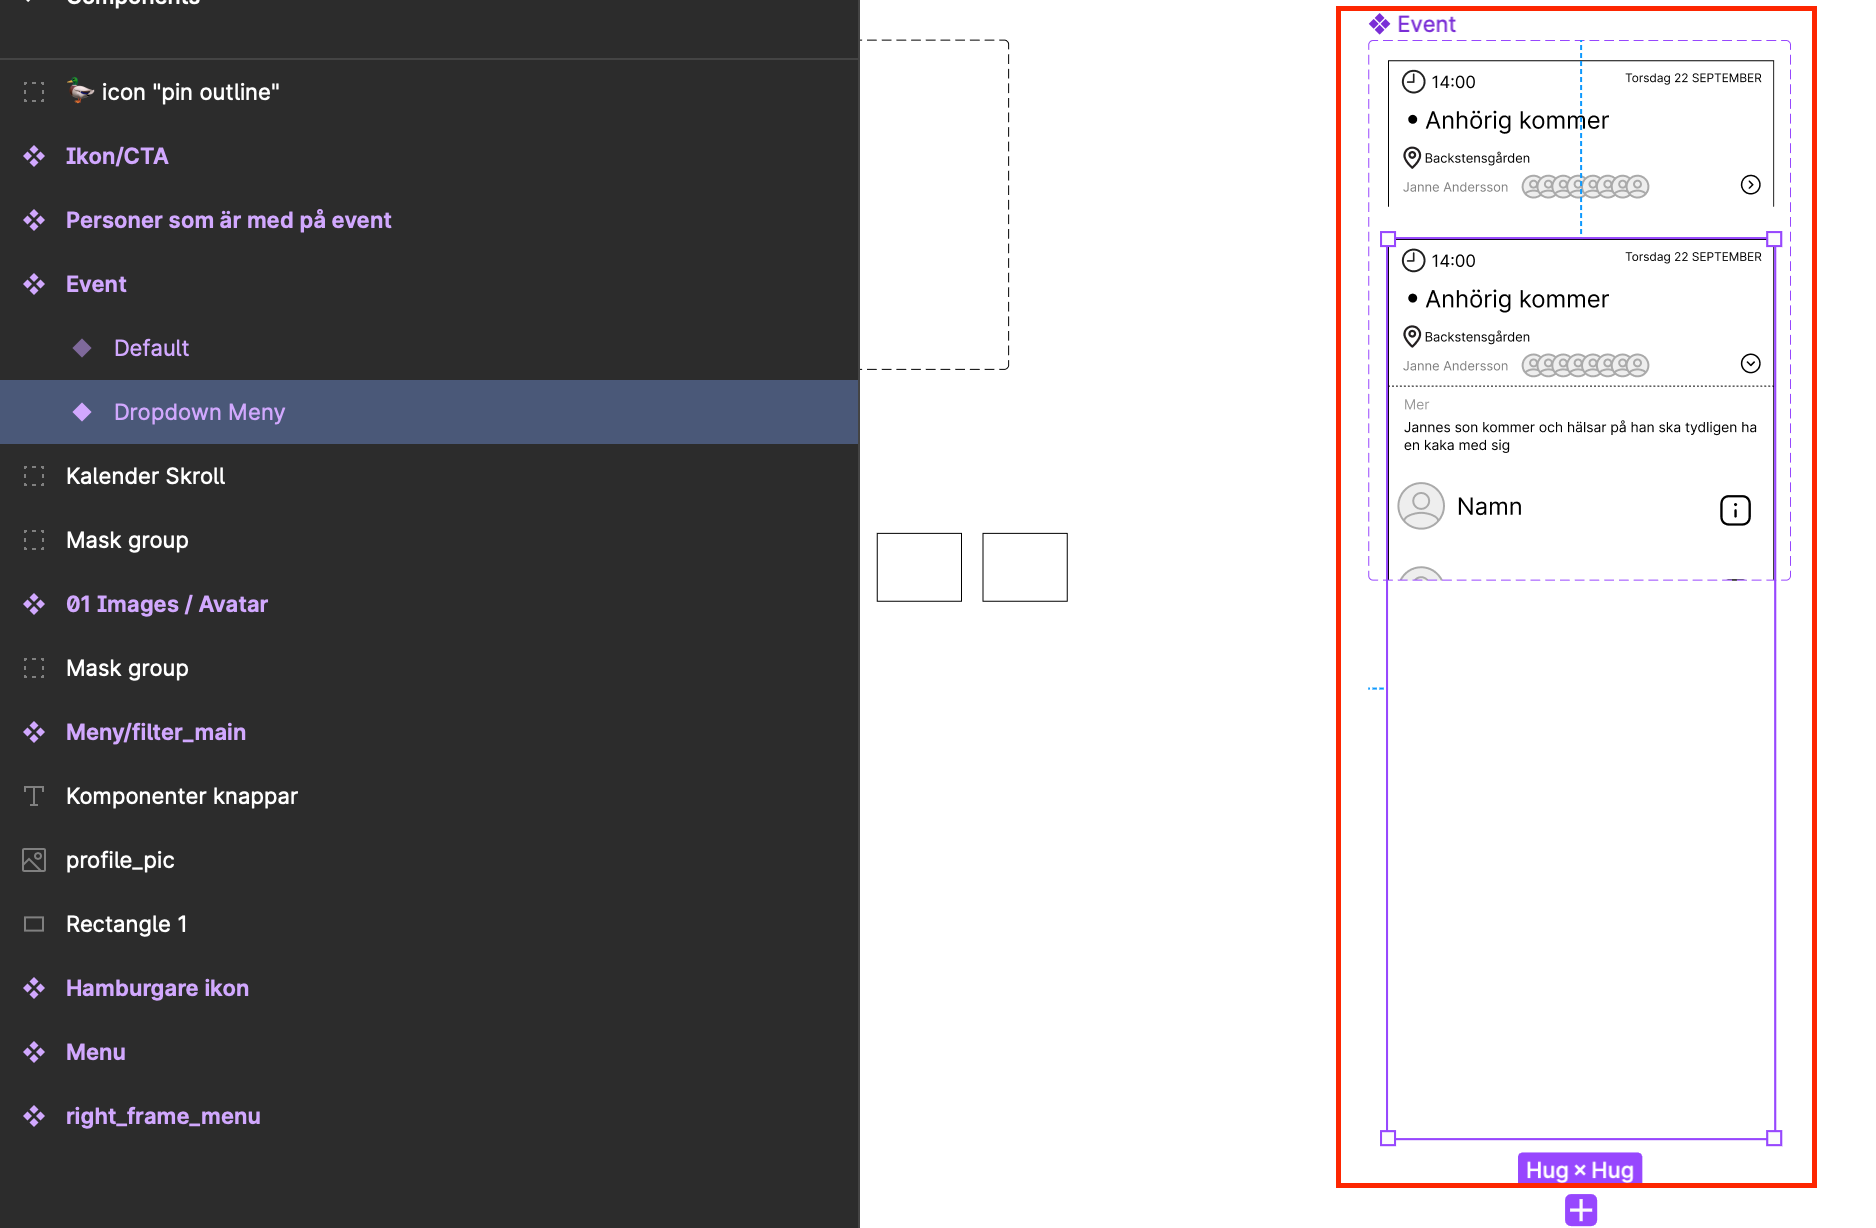
Task: Click the component icon beside right_frame_menu
Action: click(x=34, y=1116)
